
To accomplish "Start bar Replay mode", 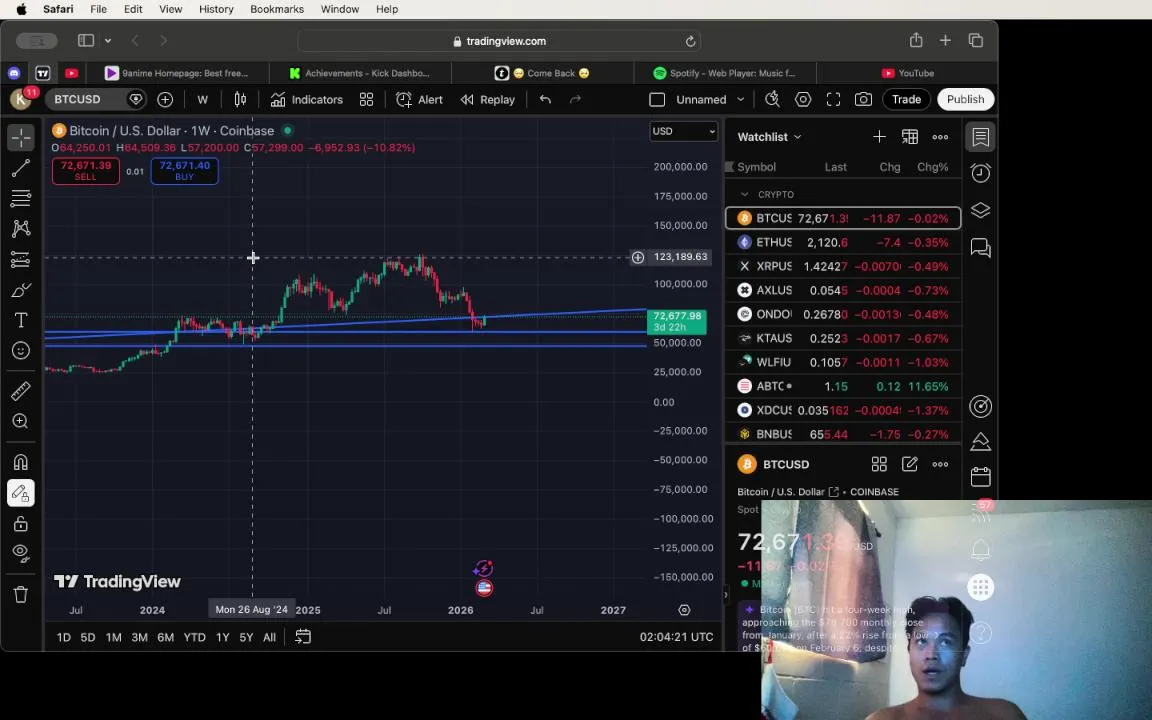I will tap(488, 99).
